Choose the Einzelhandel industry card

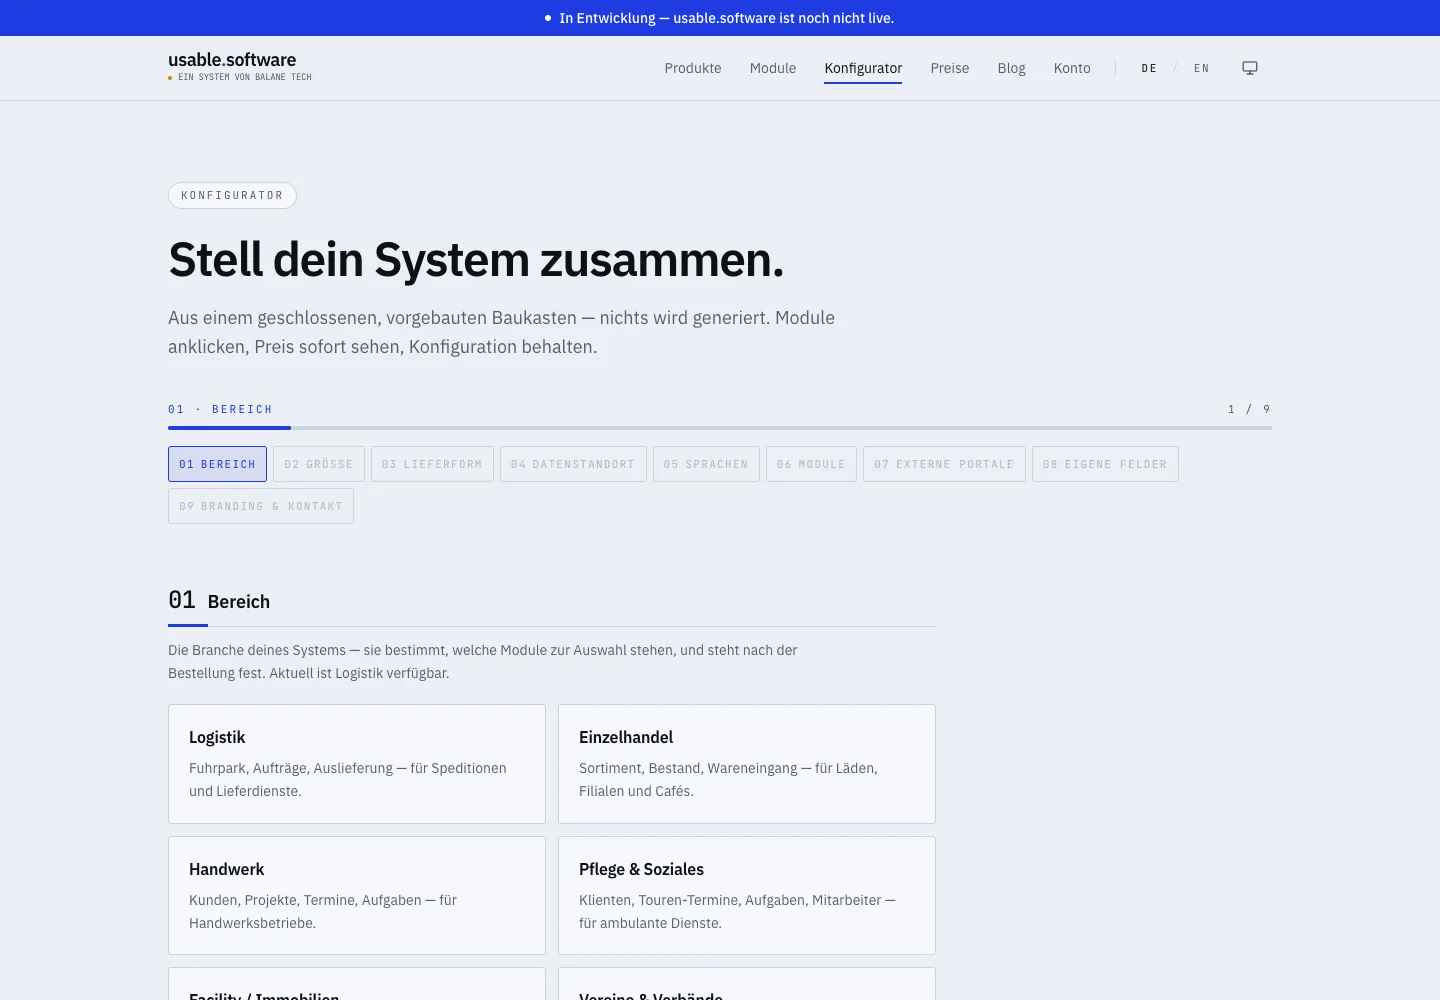pos(747,764)
